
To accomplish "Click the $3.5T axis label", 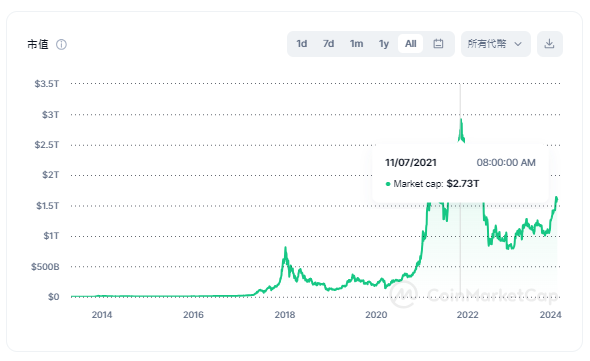I will click(x=47, y=84).
